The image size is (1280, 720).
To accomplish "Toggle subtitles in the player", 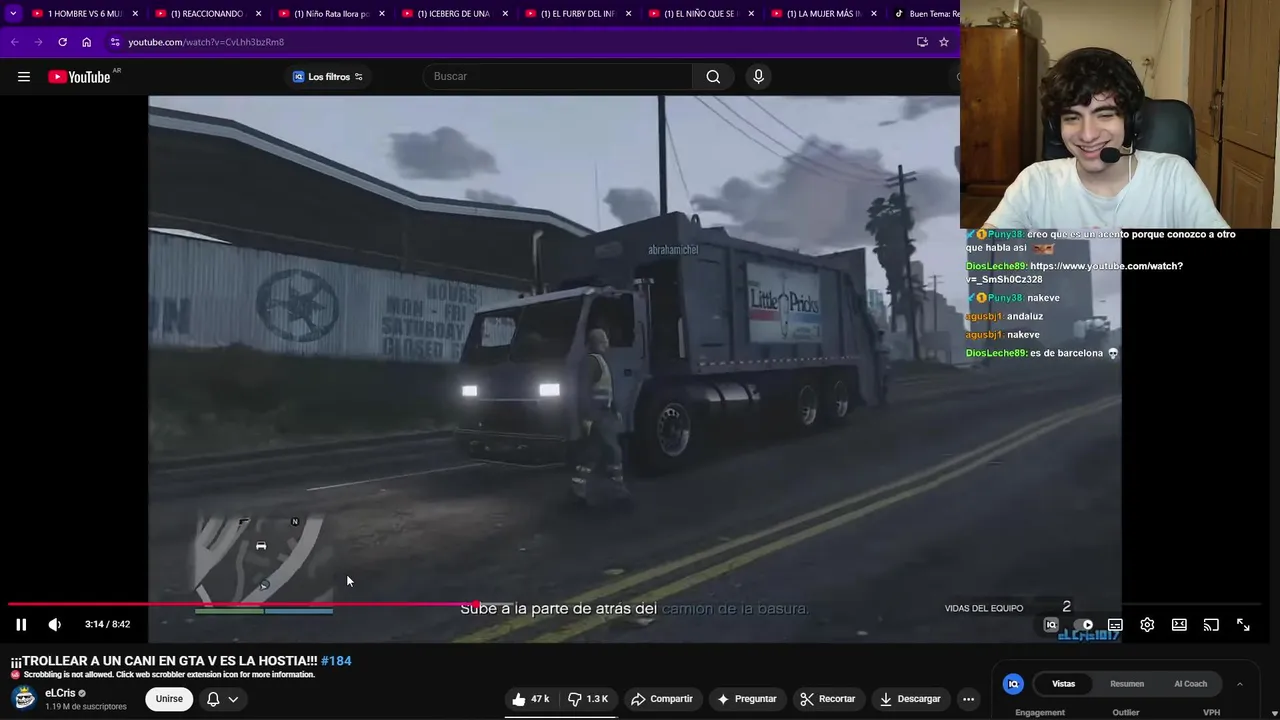I will (x=1115, y=625).
